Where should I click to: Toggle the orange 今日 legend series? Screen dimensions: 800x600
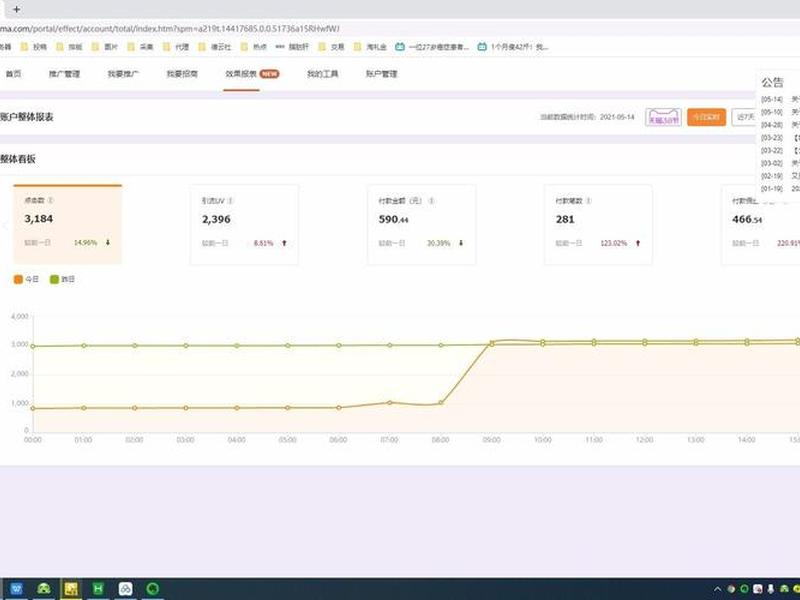point(26,279)
